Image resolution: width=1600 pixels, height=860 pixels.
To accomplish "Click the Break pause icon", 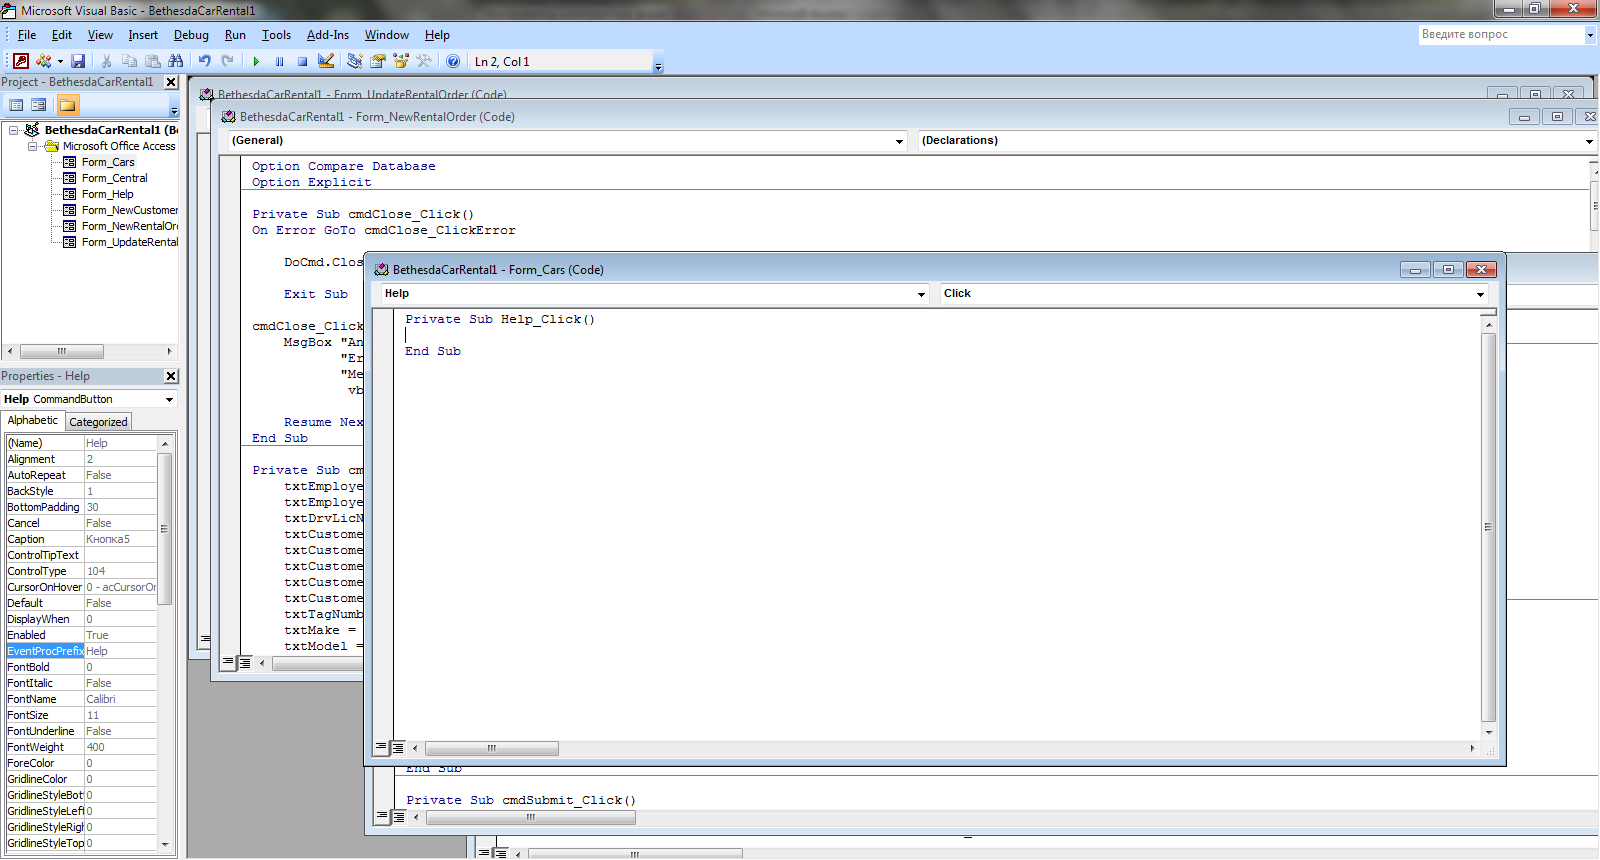I will (279, 61).
